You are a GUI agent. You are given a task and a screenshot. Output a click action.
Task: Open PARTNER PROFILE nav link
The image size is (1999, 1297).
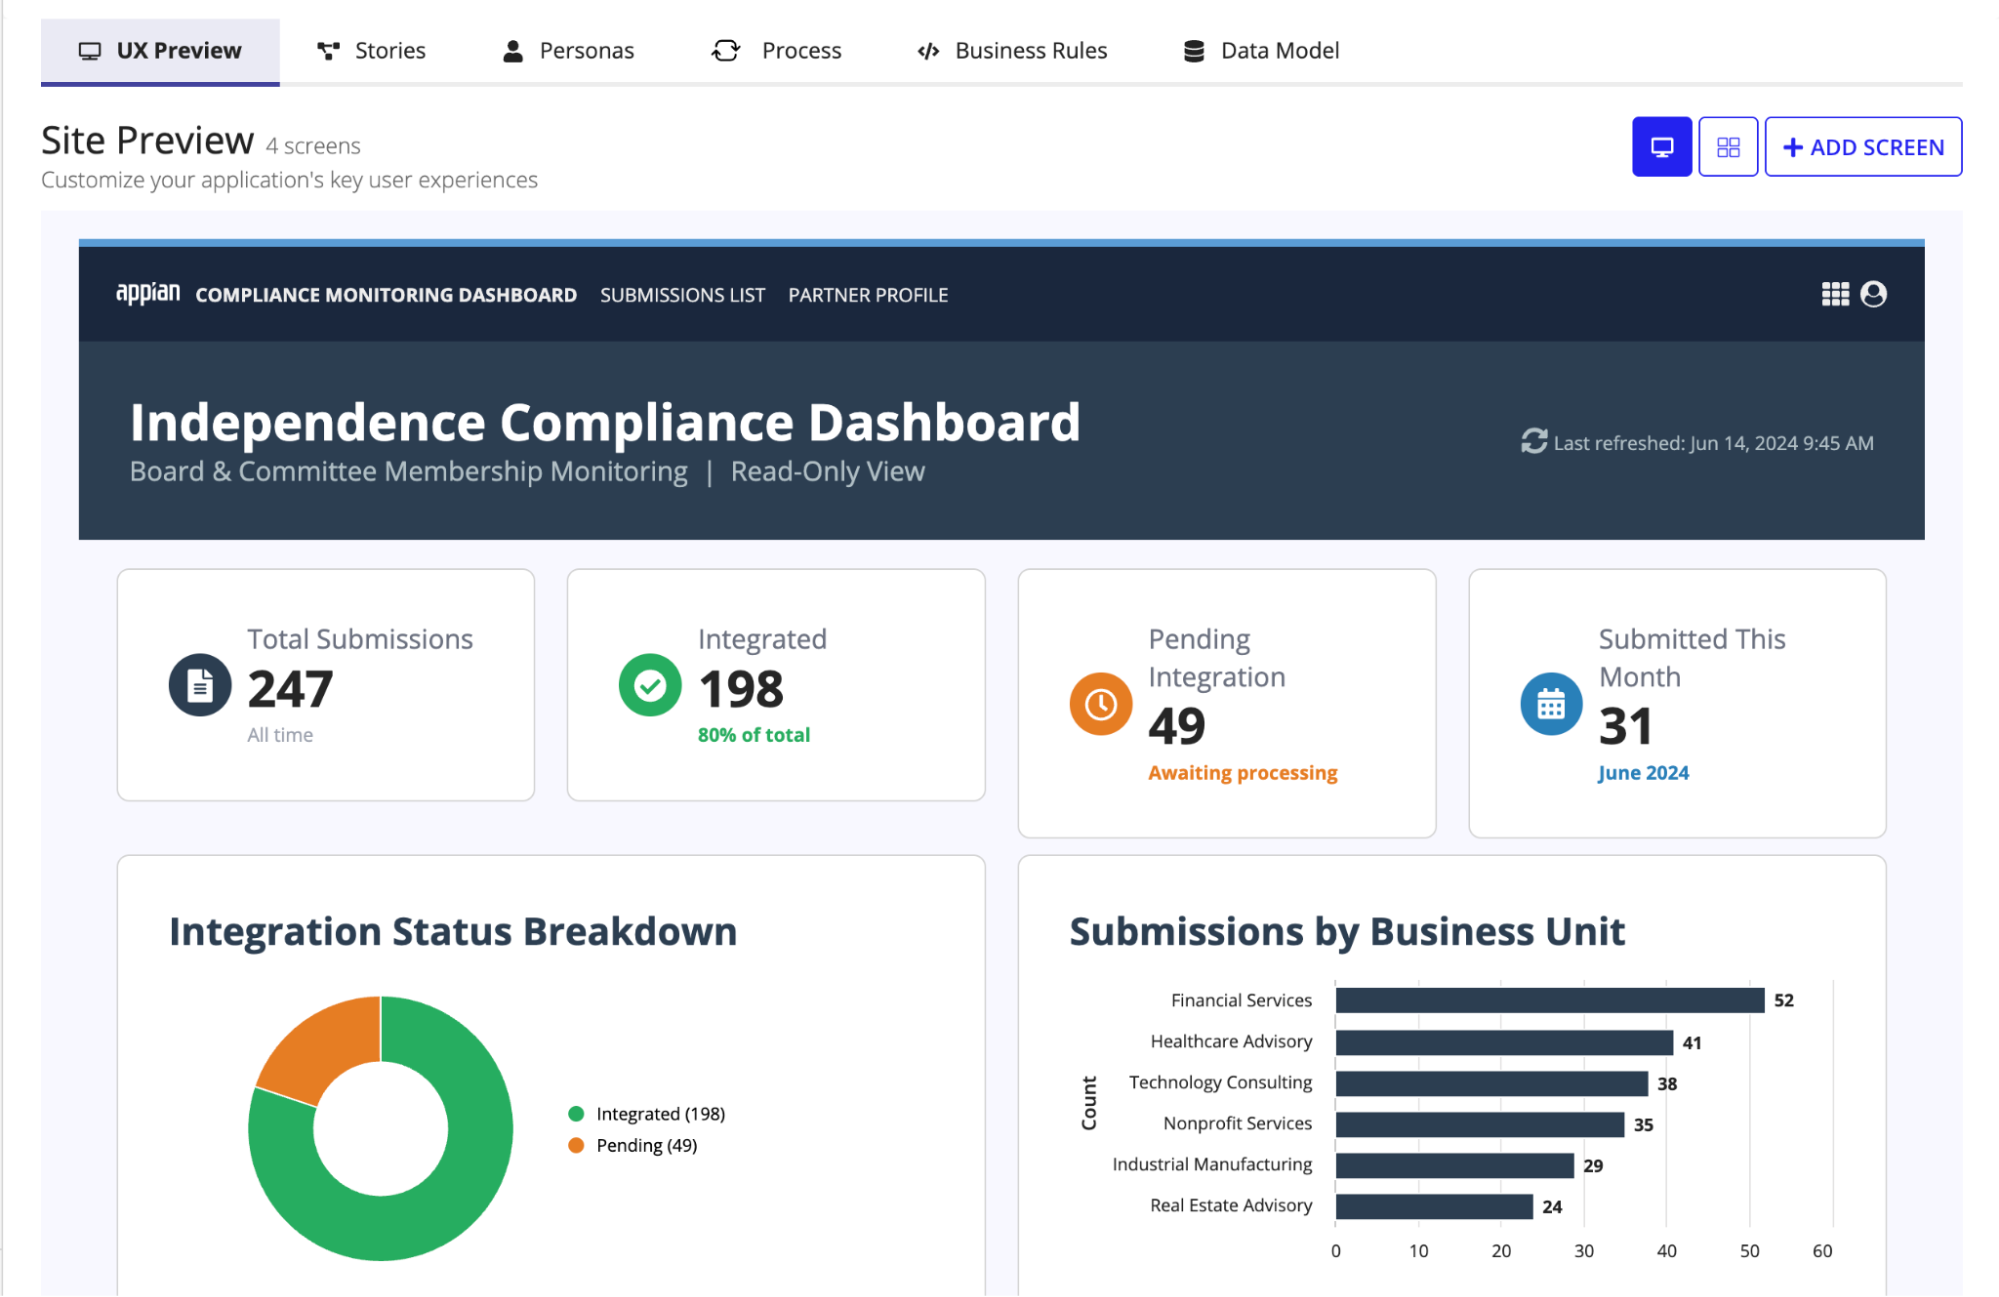[x=868, y=295]
